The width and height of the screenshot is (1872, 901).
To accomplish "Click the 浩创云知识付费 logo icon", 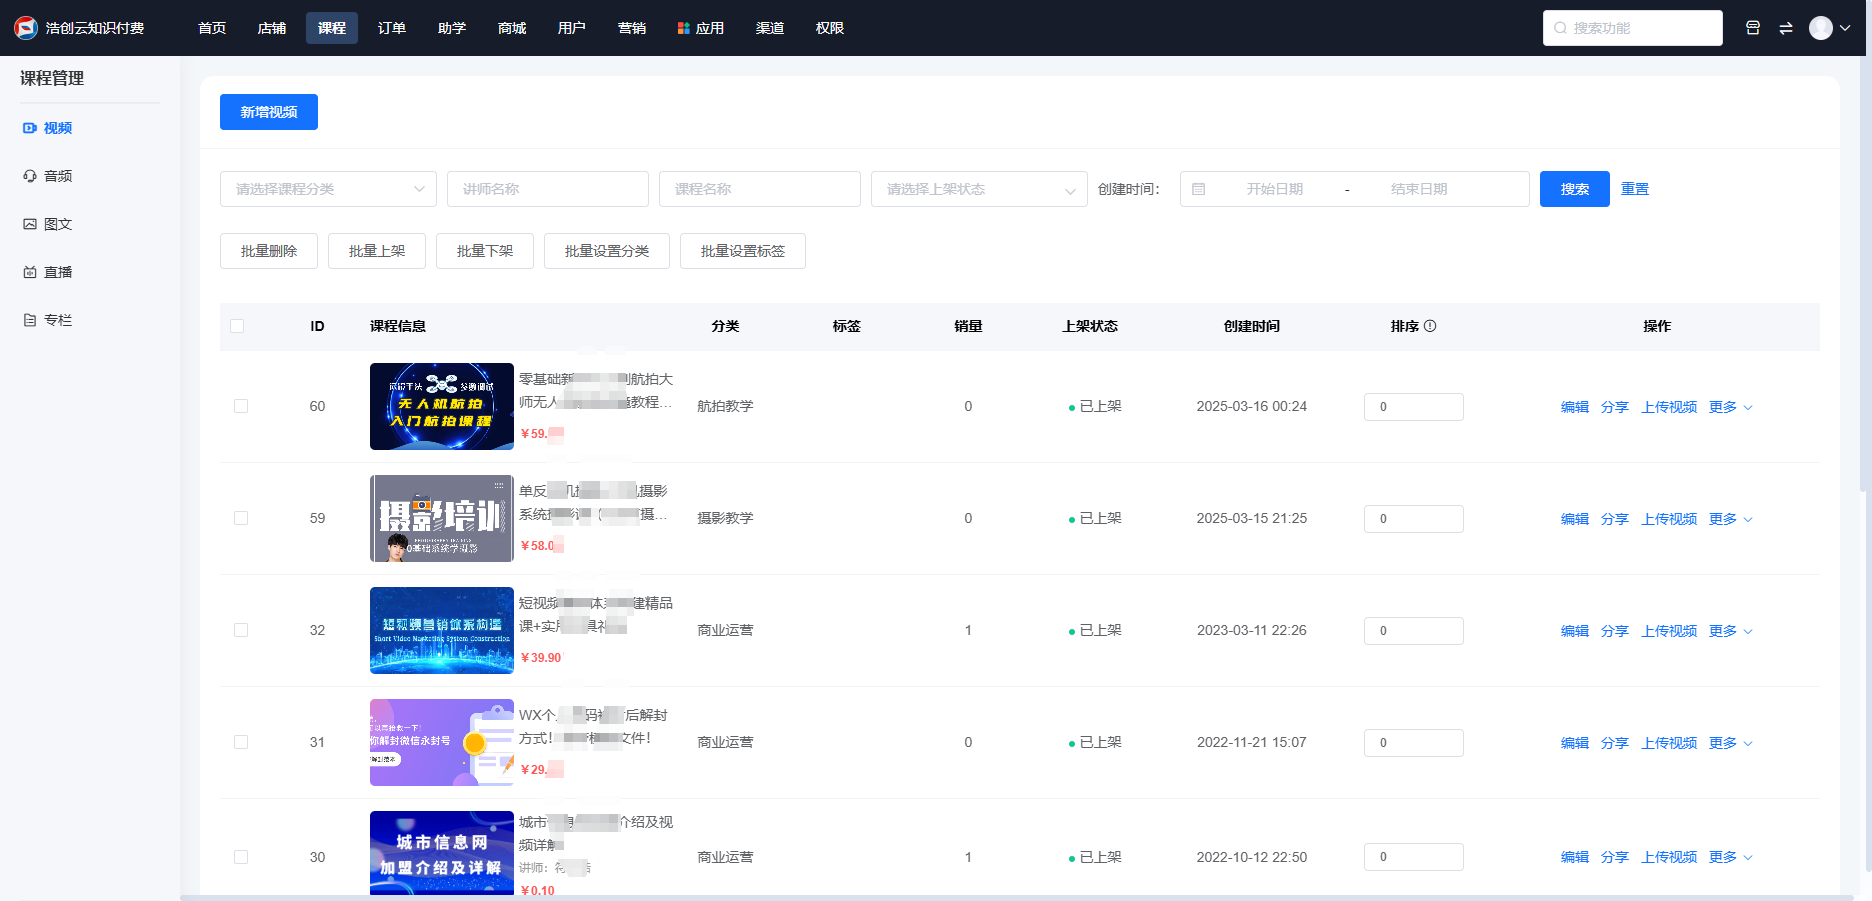I will tap(25, 28).
